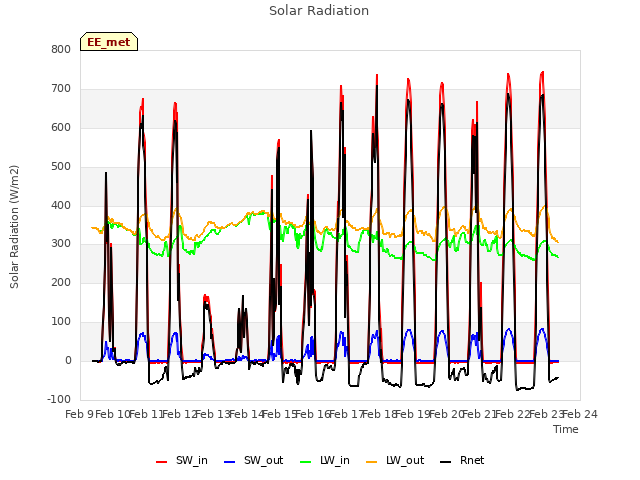Click the Solar Radiation (W/m2) axis label
Viewport: 640px width, 480px height.
(14, 227)
